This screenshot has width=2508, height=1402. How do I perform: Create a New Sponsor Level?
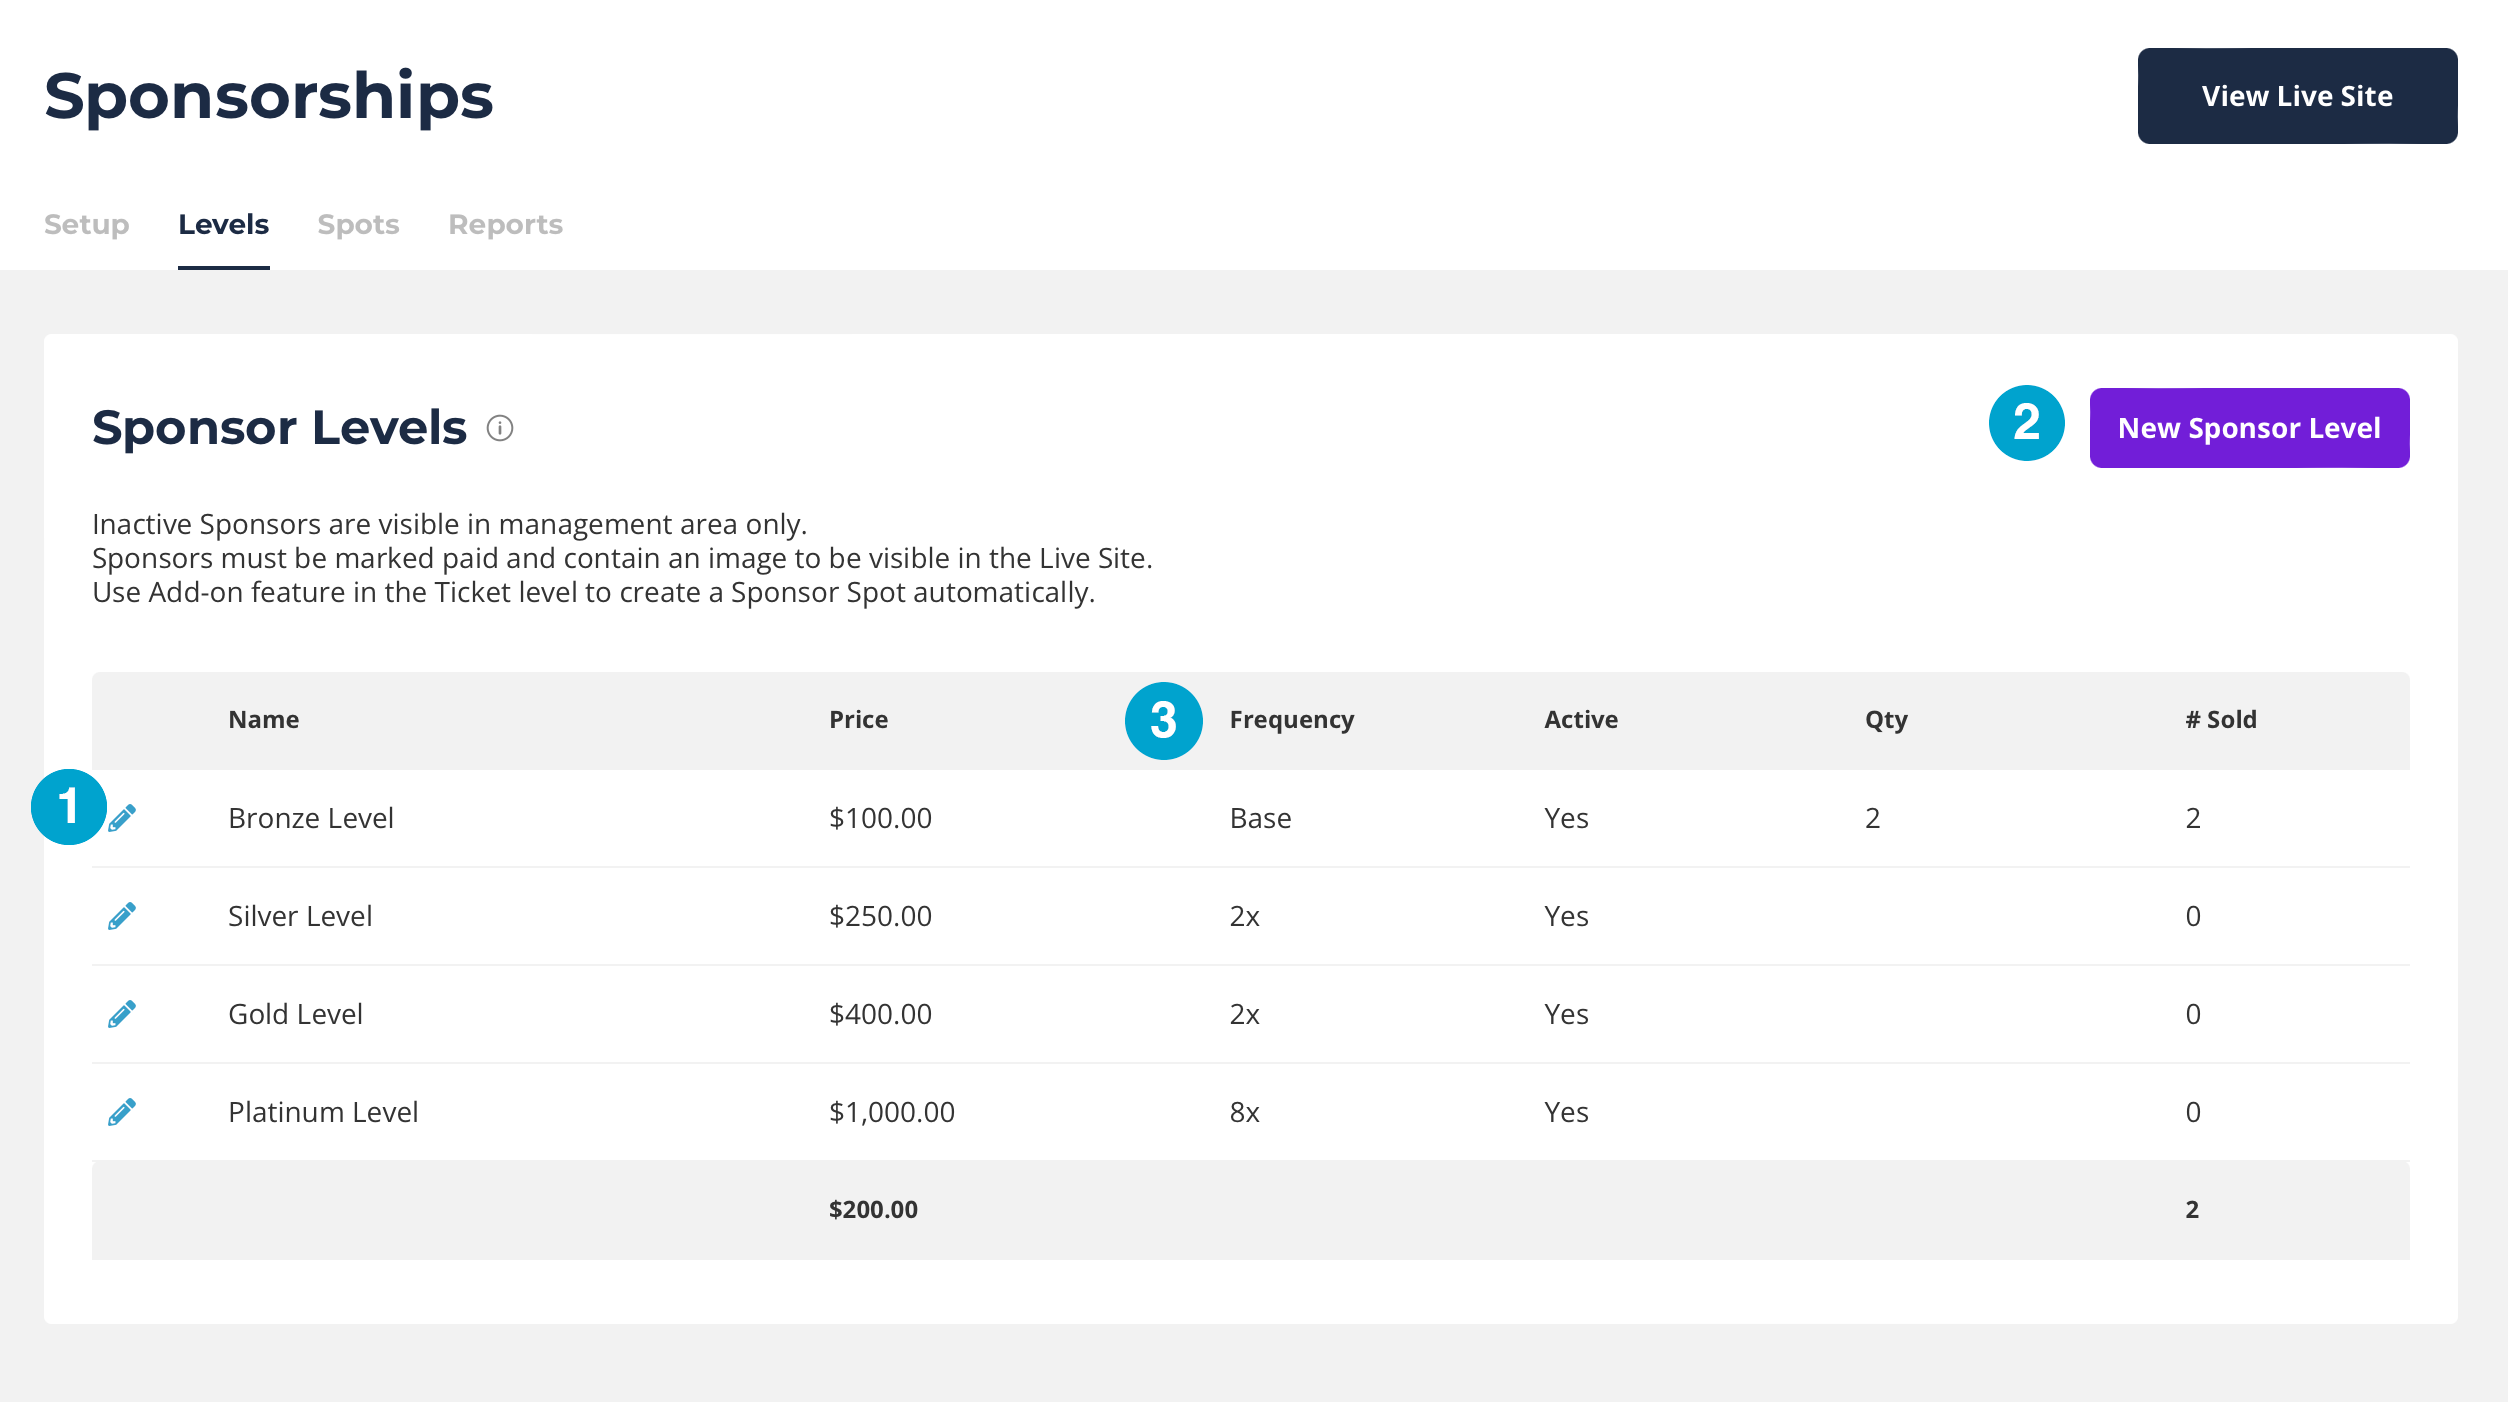[2249, 428]
